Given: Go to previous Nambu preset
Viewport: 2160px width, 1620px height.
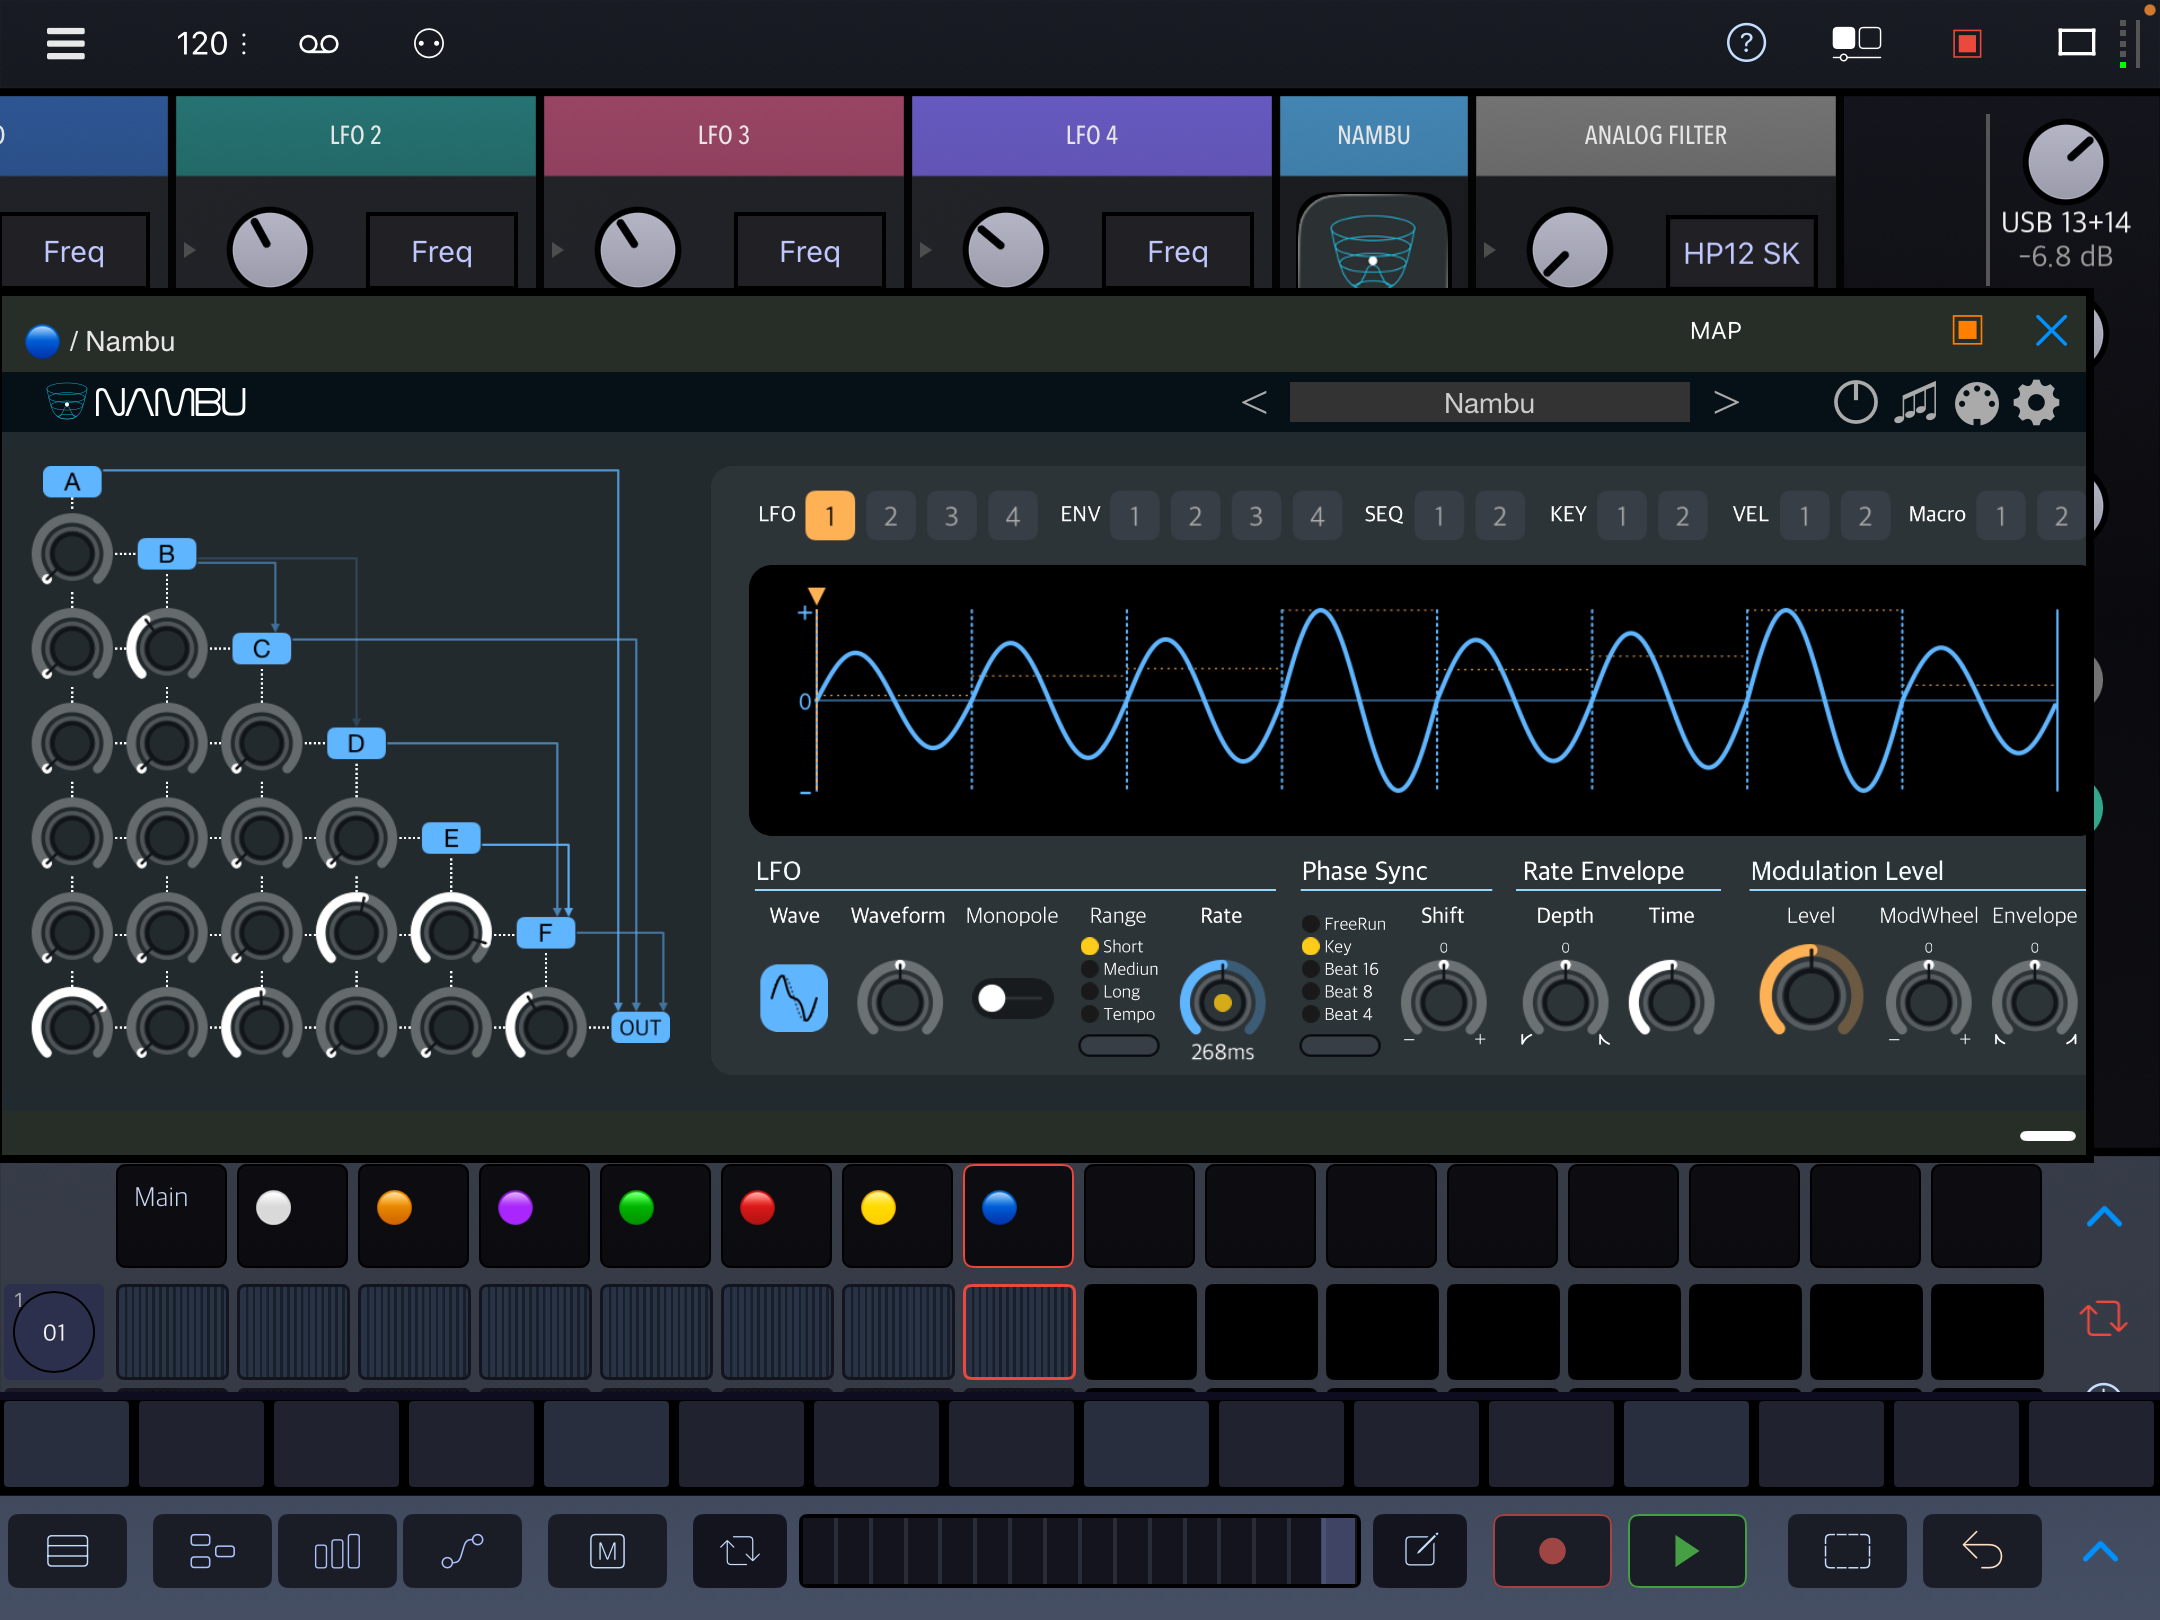Looking at the screenshot, I should [1254, 402].
